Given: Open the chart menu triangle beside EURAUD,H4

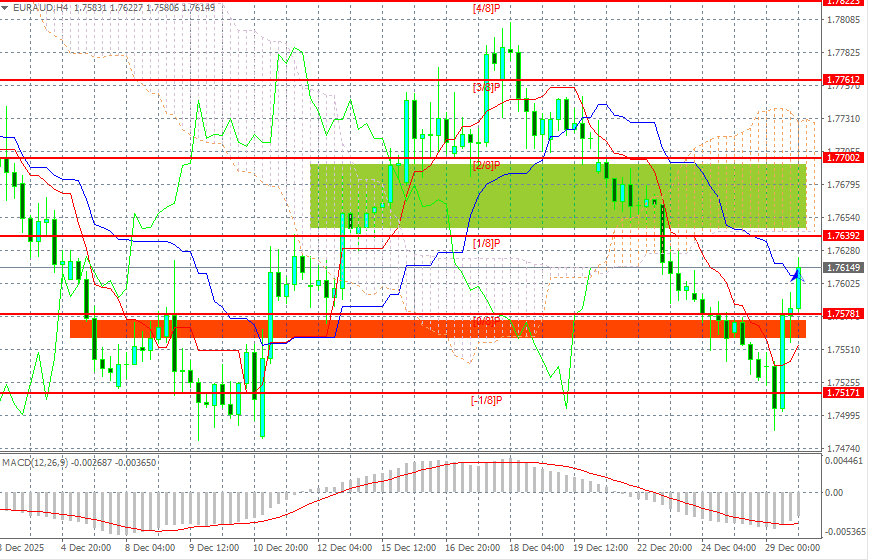Looking at the screenshot, I should pyautogui.click(x=5, y=8).
